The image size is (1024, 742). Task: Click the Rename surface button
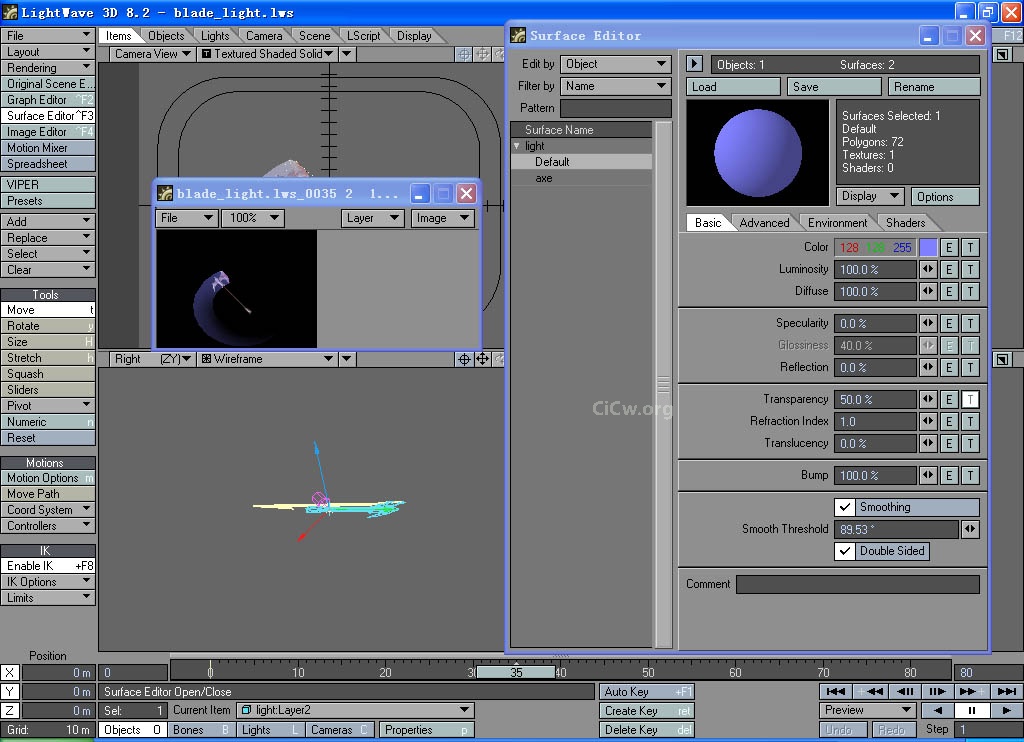pos(934,87)
